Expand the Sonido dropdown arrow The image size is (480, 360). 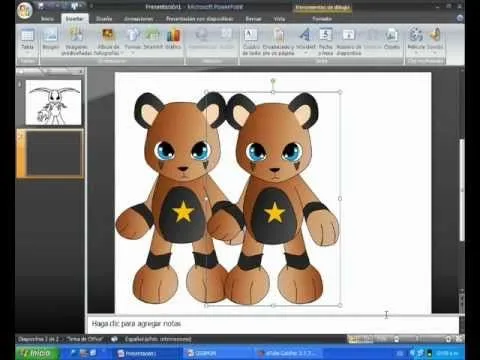435,53
